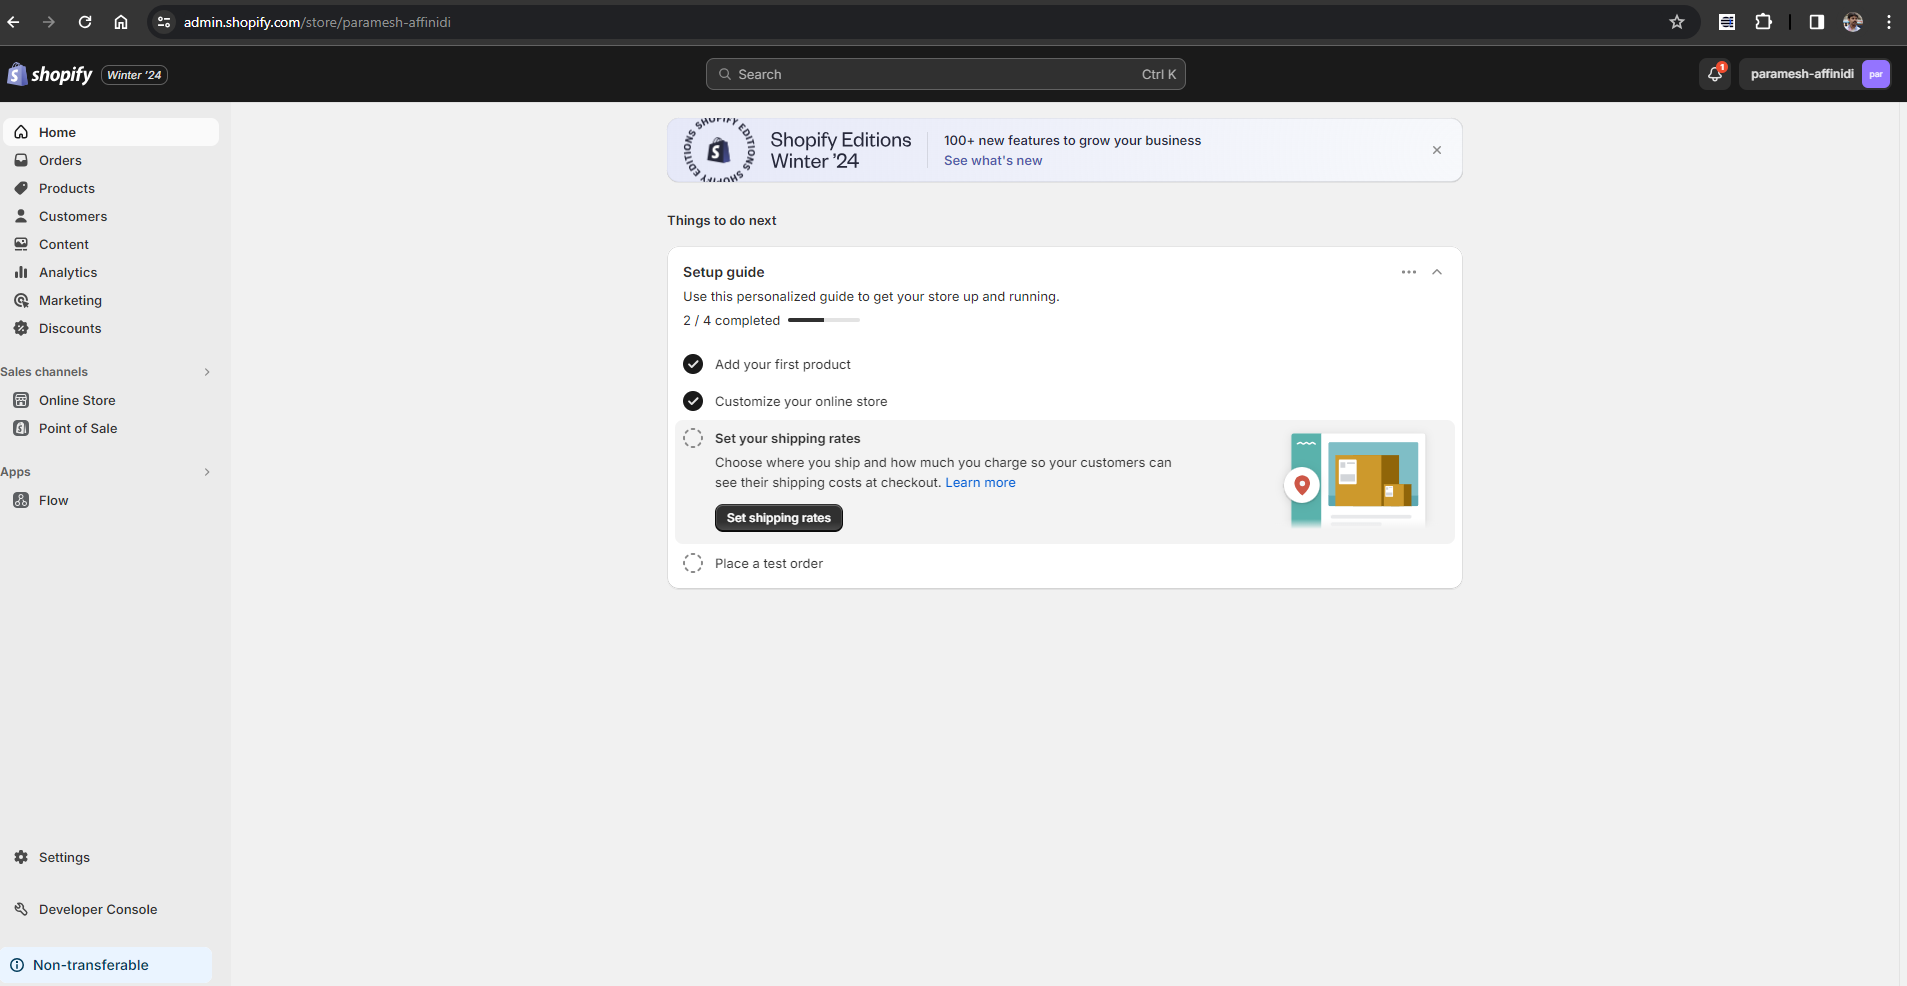Click the shipping package illustration

[x=1355, y=481]
